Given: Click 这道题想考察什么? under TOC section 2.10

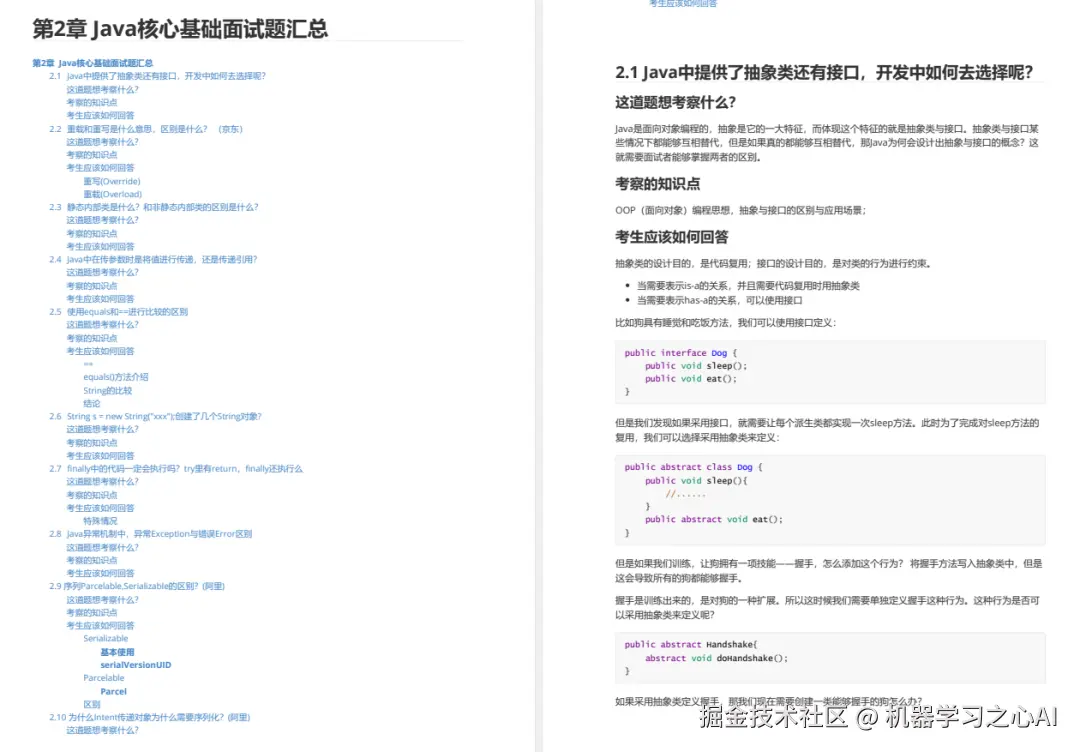Looking at the screenshot, I should (x=102, y=730).
